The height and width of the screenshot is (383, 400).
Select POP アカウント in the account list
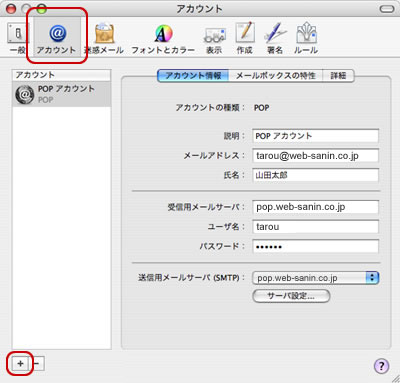click(61, 94)
